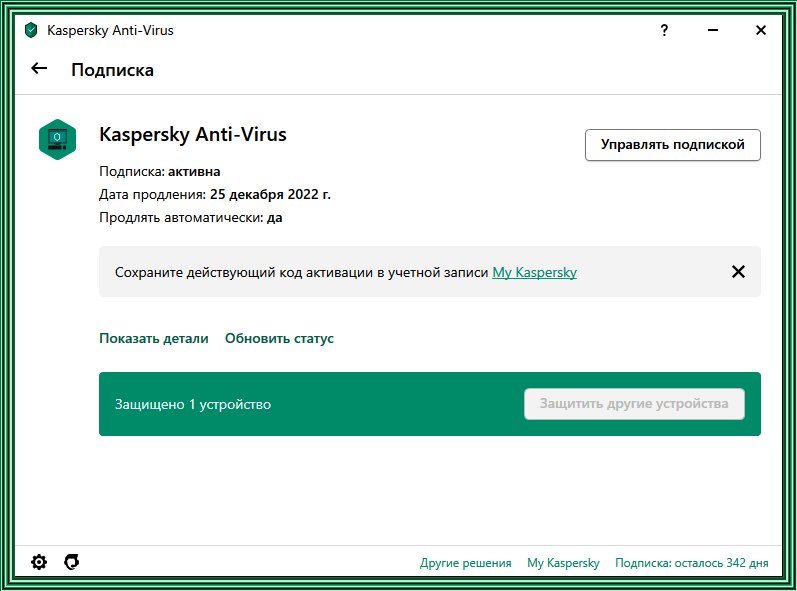Open the support headset icon in footer
This screenshot has width=797, height=591.
pyautogui.click(x=72, y=562)
